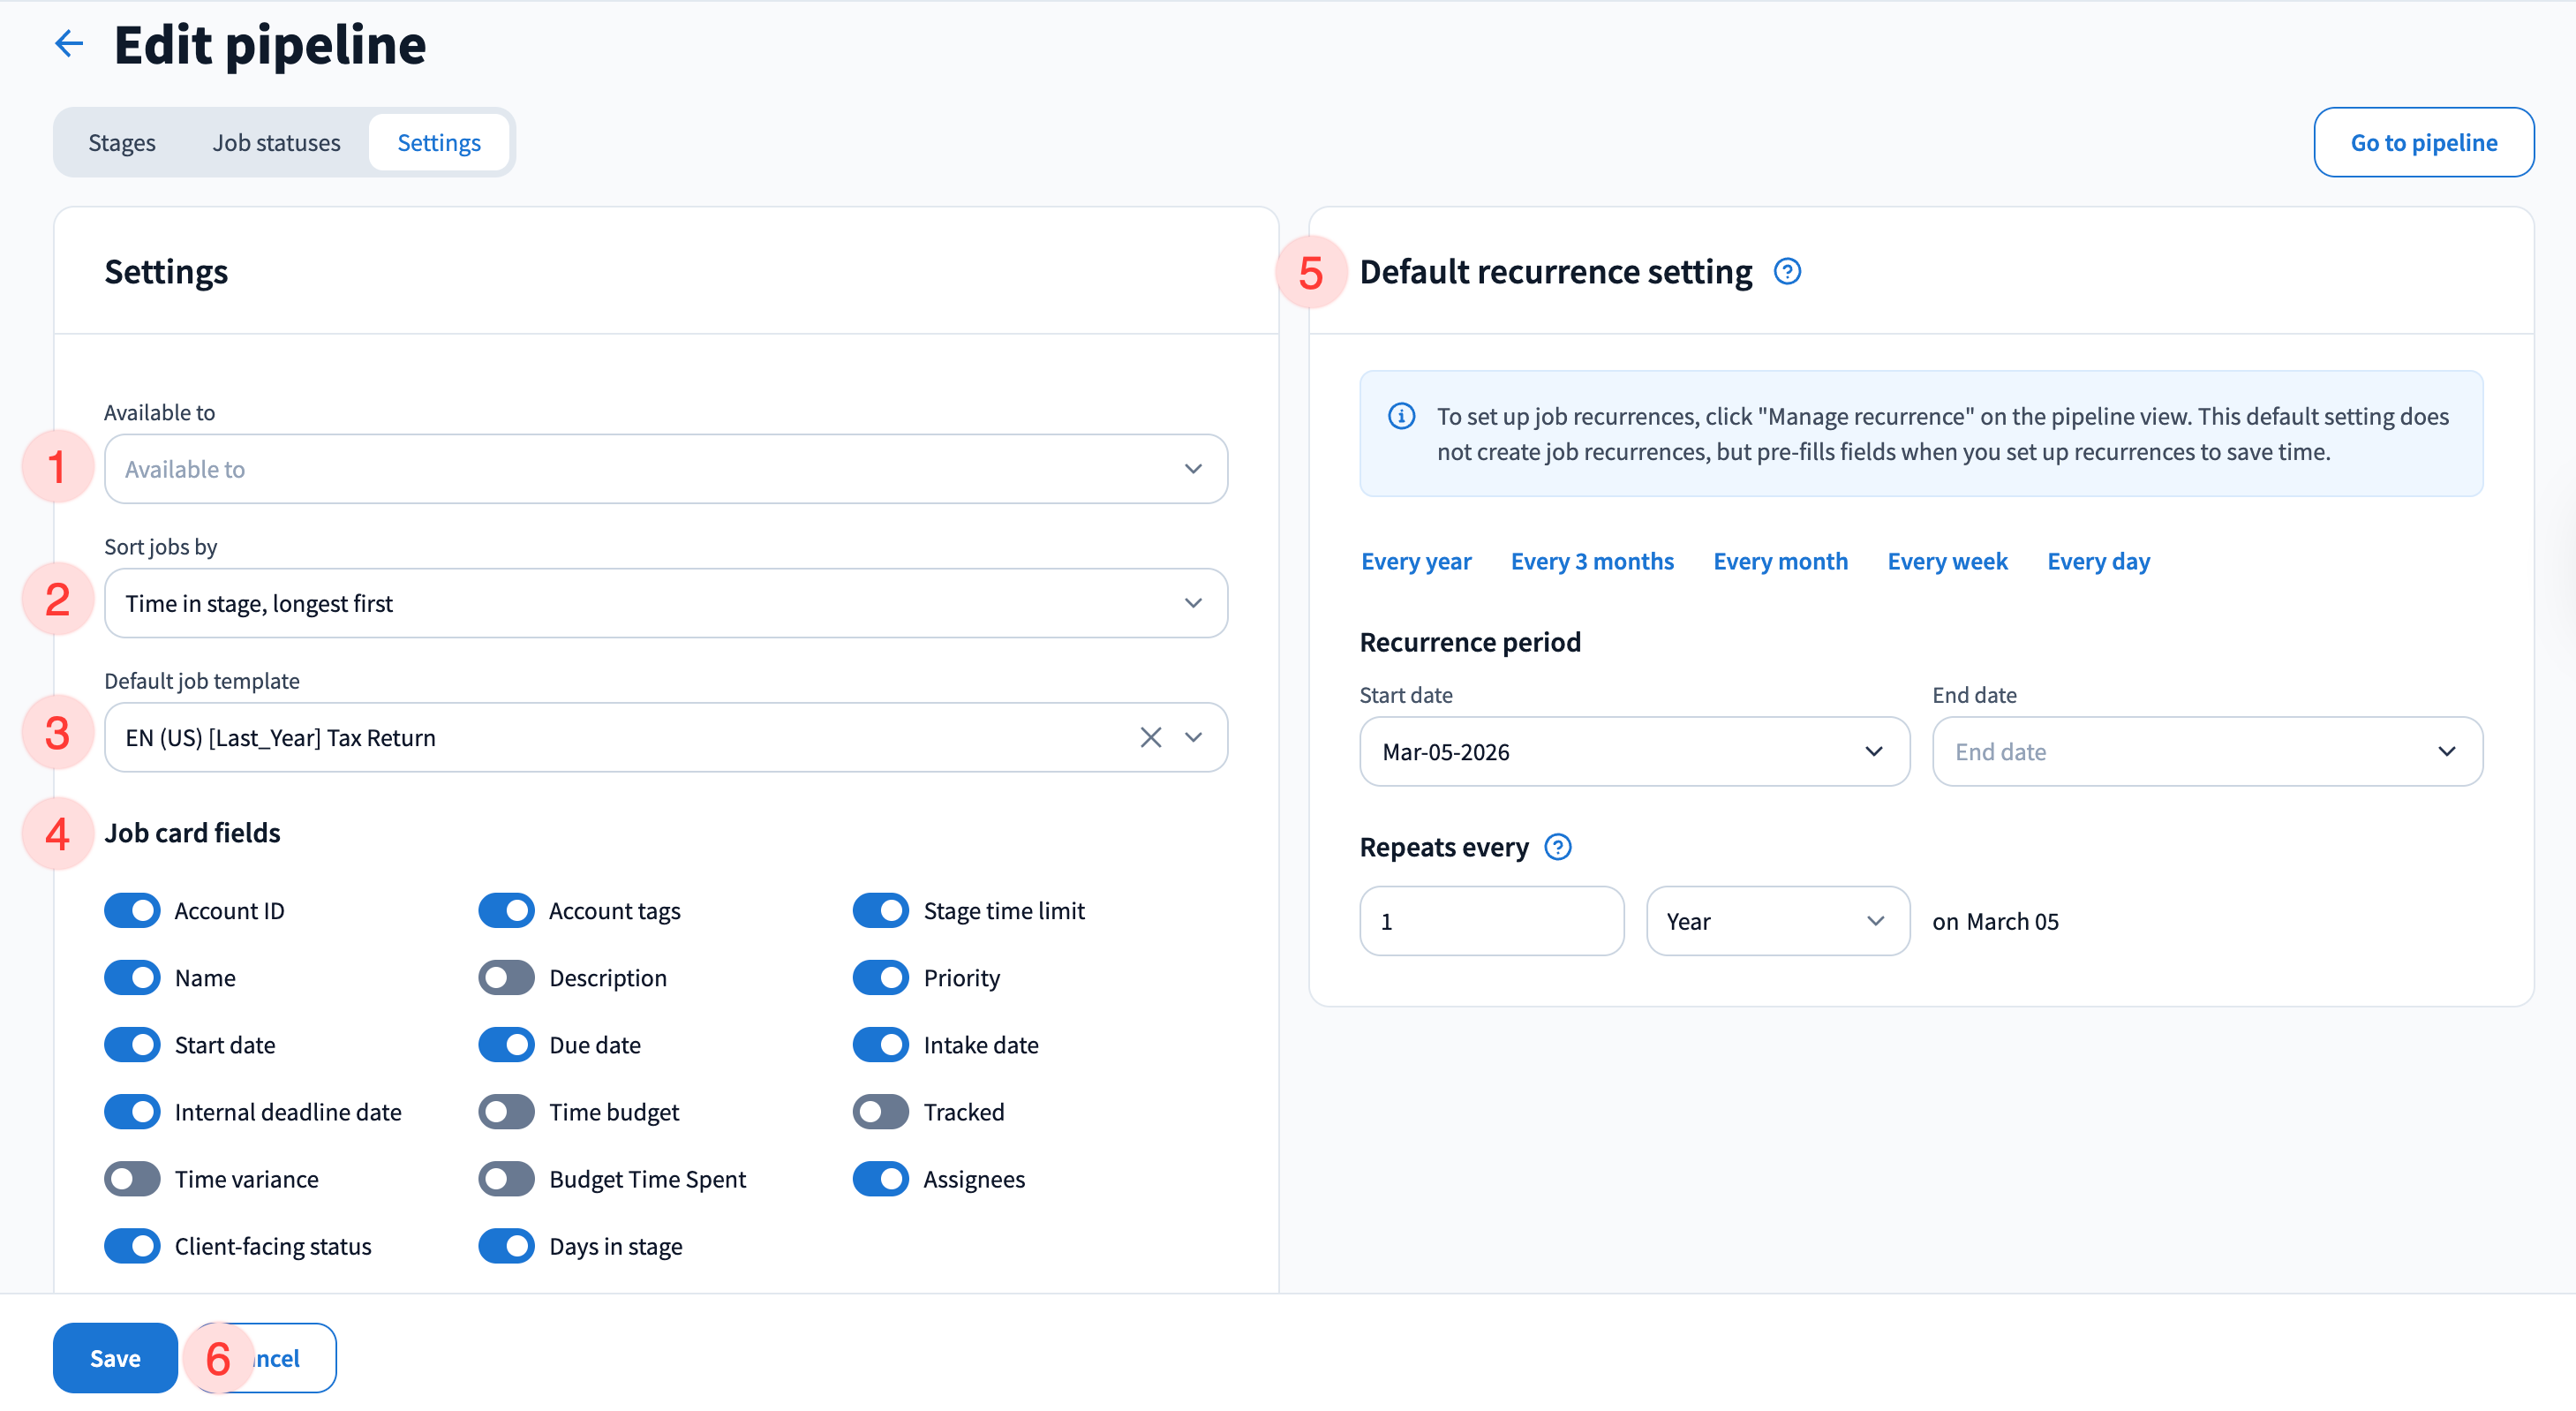This screenshot has width=2576, height=1411.
Task: Click help icon next to Repeats every
Action: [1558, 847]
